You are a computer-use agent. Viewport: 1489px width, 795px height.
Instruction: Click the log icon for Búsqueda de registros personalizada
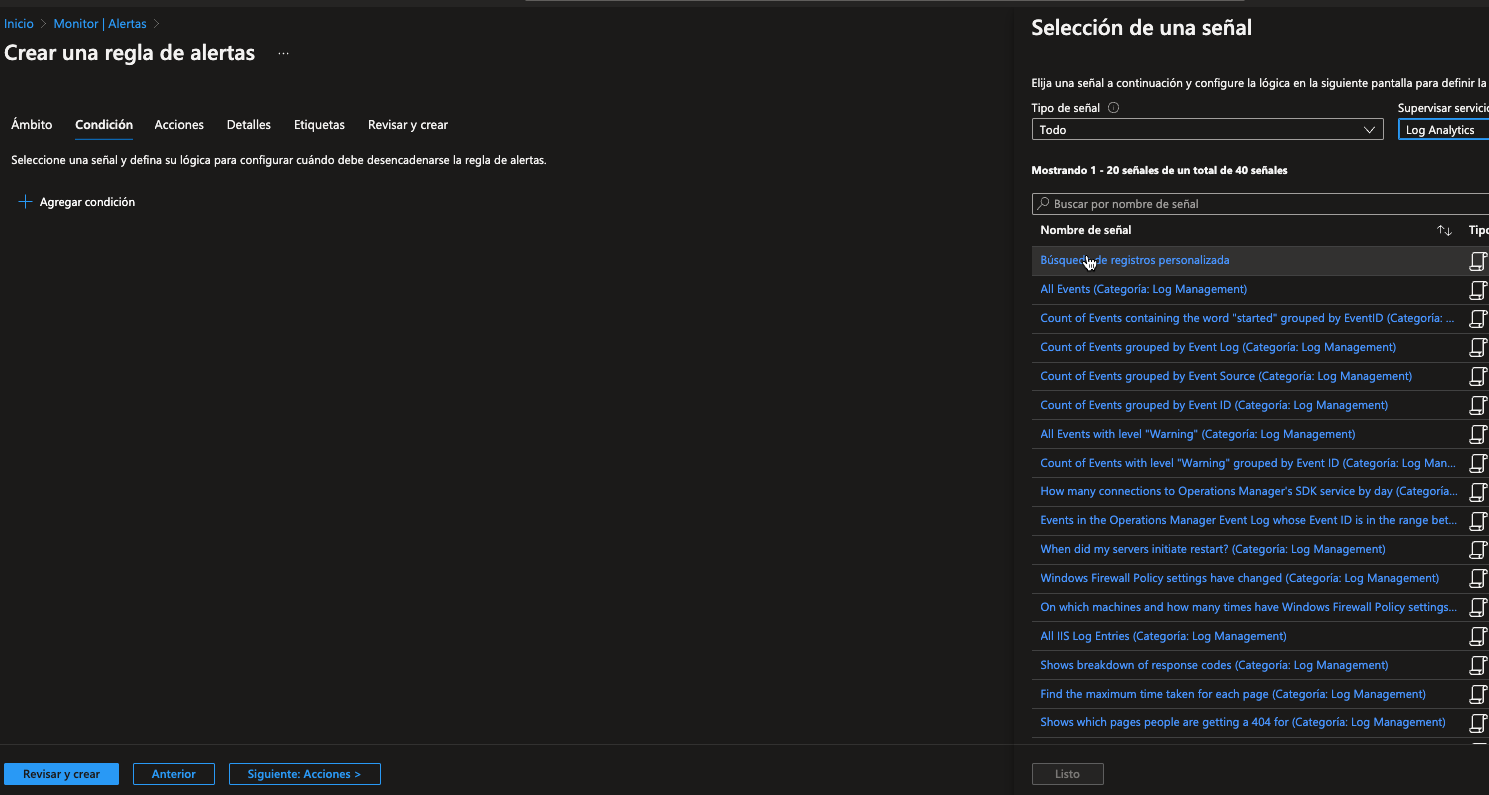1477,261
